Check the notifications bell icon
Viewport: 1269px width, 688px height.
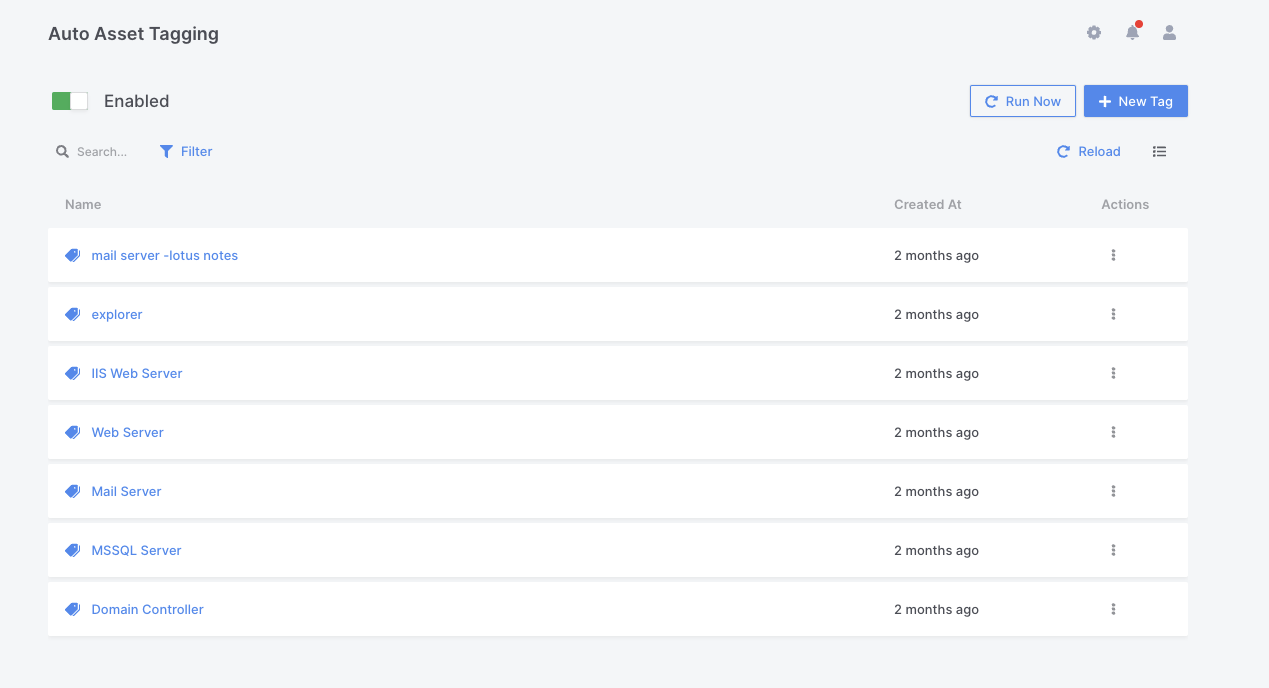pos(1132,33)
